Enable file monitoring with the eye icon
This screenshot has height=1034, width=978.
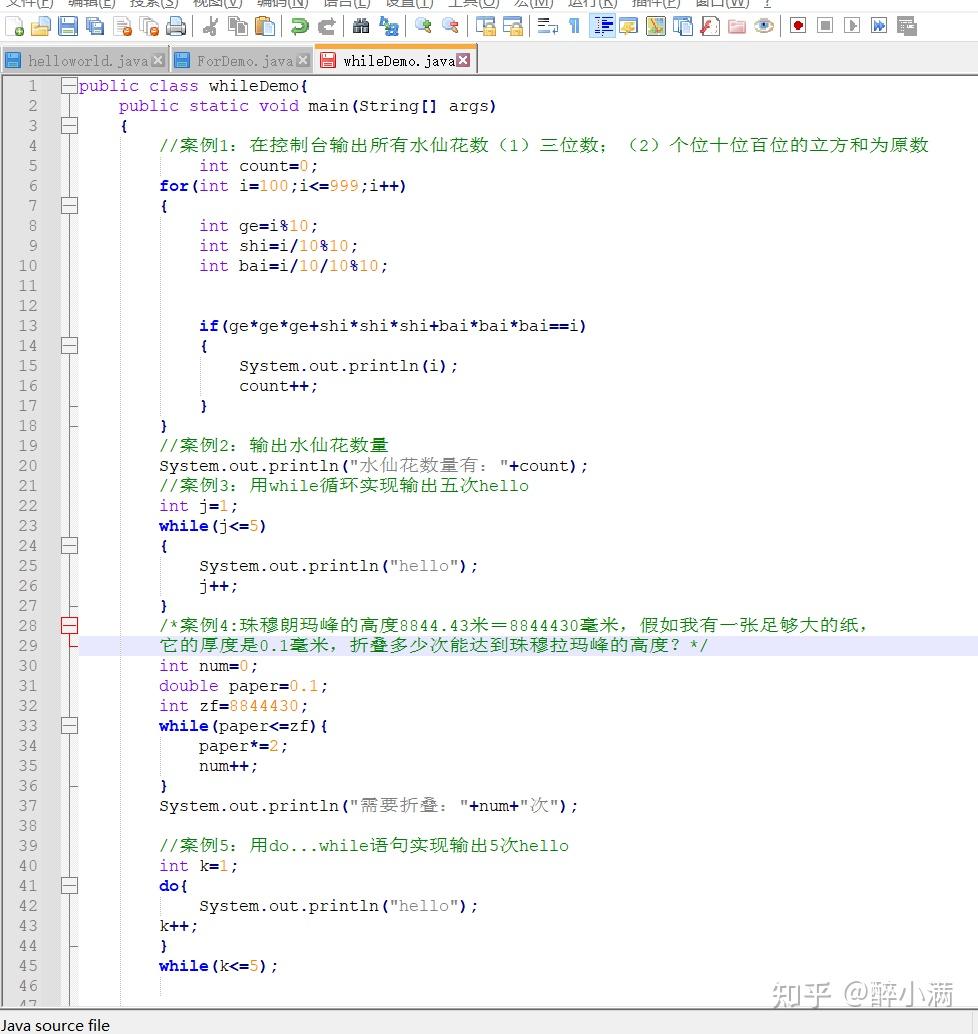[x=764, y=27]
